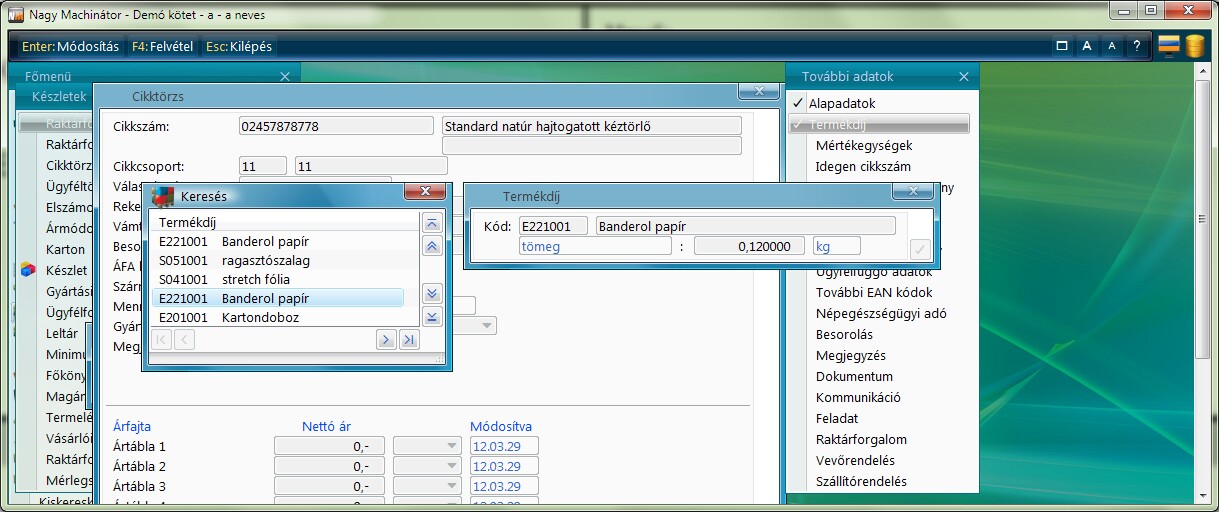Open Szállítórendelés entry

click(x=861, y=481)
